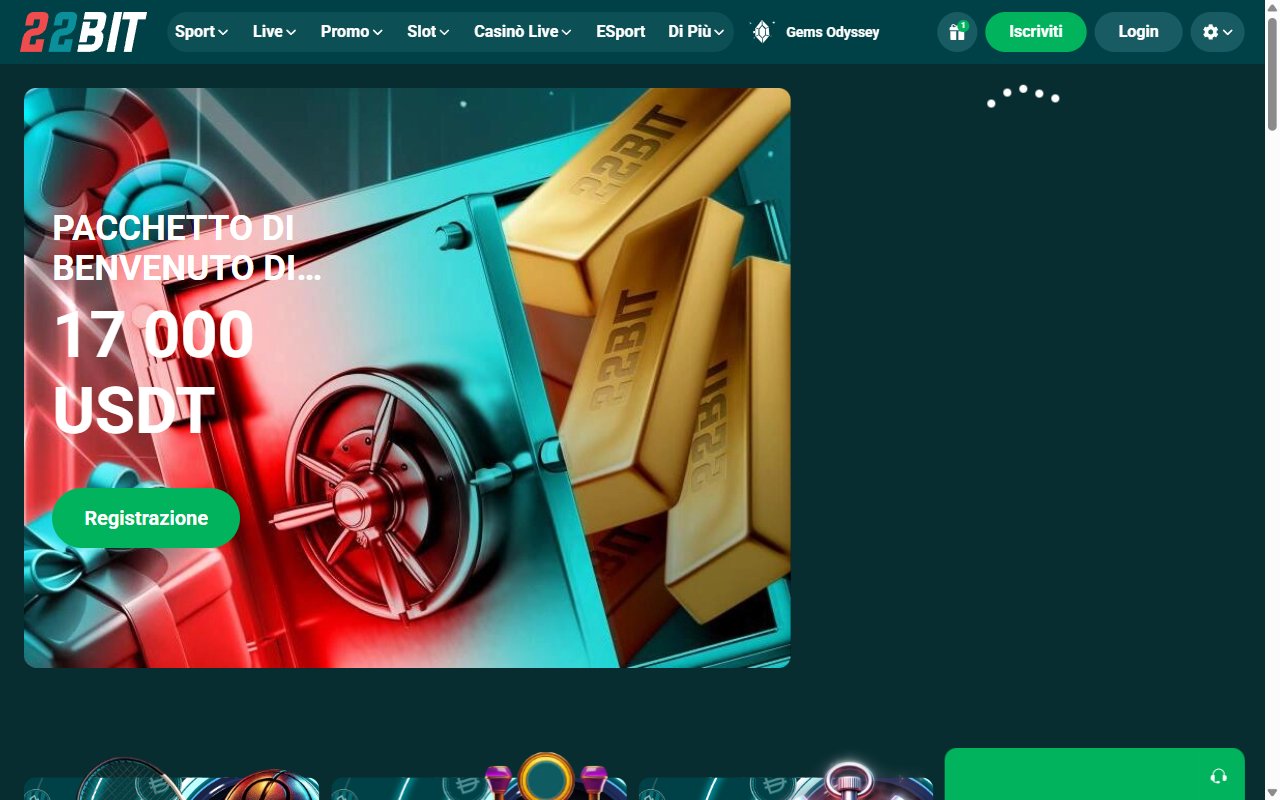The image size is (1280, 800).
Task: Go to the ESport section
Action: tap(620, 32)
